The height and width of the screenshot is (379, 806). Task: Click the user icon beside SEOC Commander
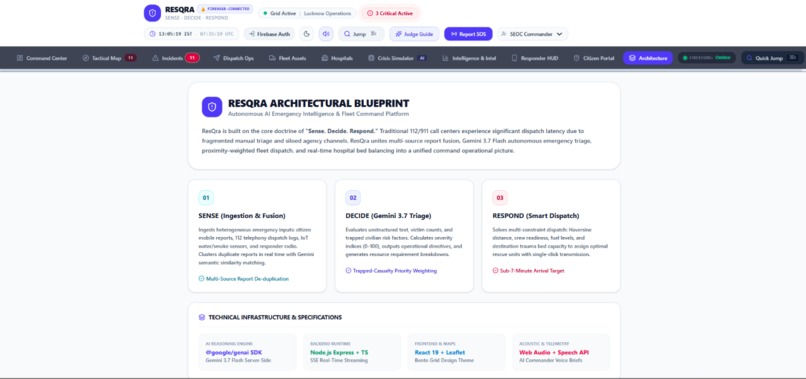(x=504, y=34)
